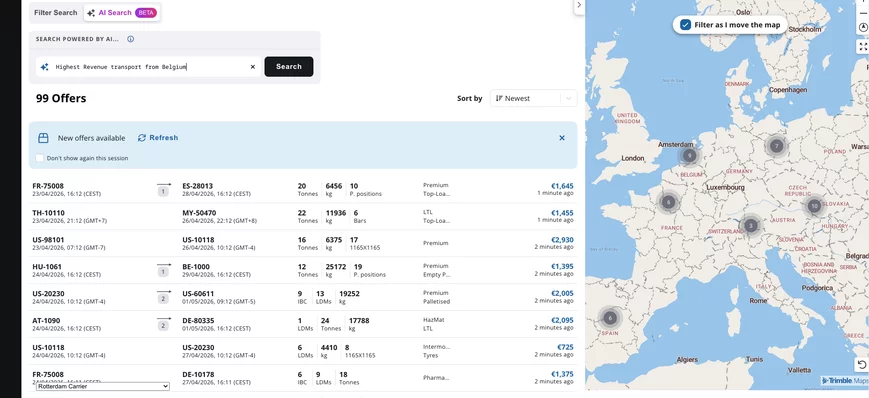Click destination BE-1000
The height and width of the screenshot is (398, 869).
[196, 267]
